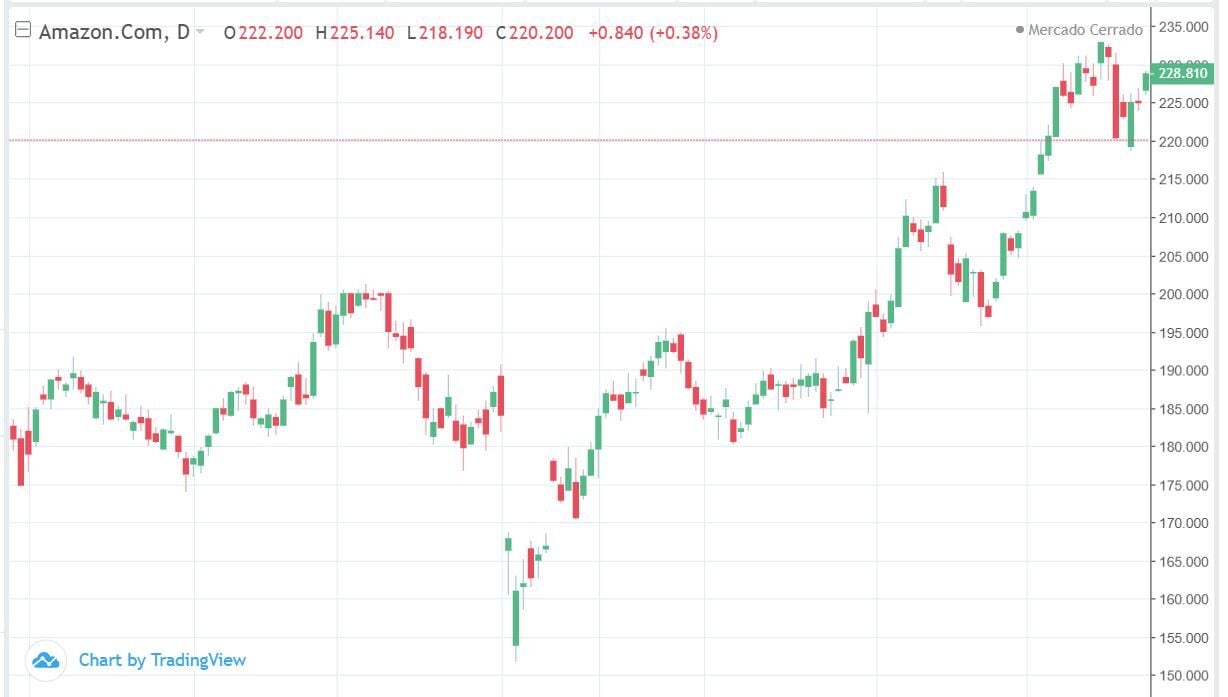Click the tall green candle at the chart's lowest point

[516, 617]
